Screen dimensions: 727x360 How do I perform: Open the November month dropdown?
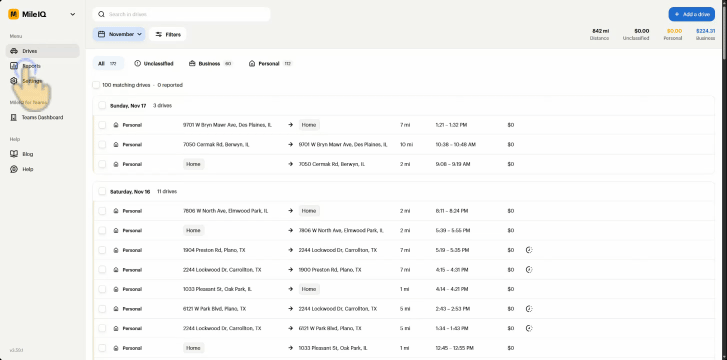[x=119, y=34]
